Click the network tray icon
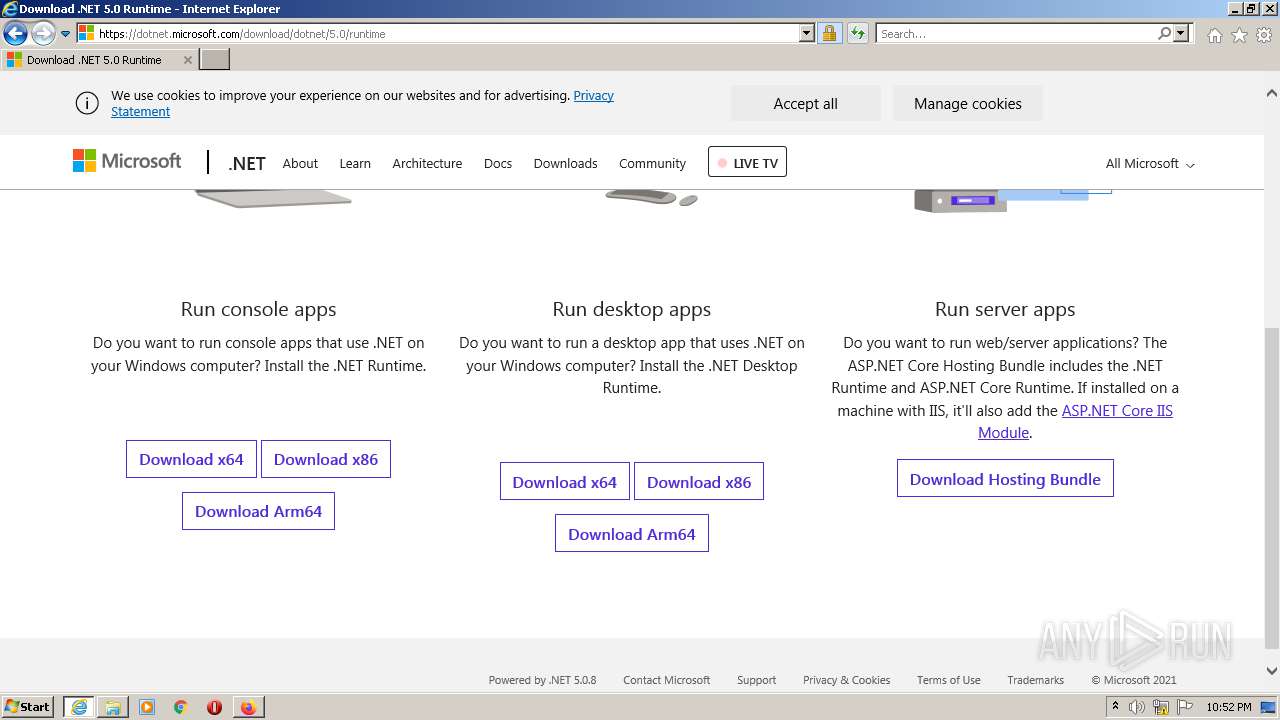Screen dimensions: 1280x720 click(1160, 707)
